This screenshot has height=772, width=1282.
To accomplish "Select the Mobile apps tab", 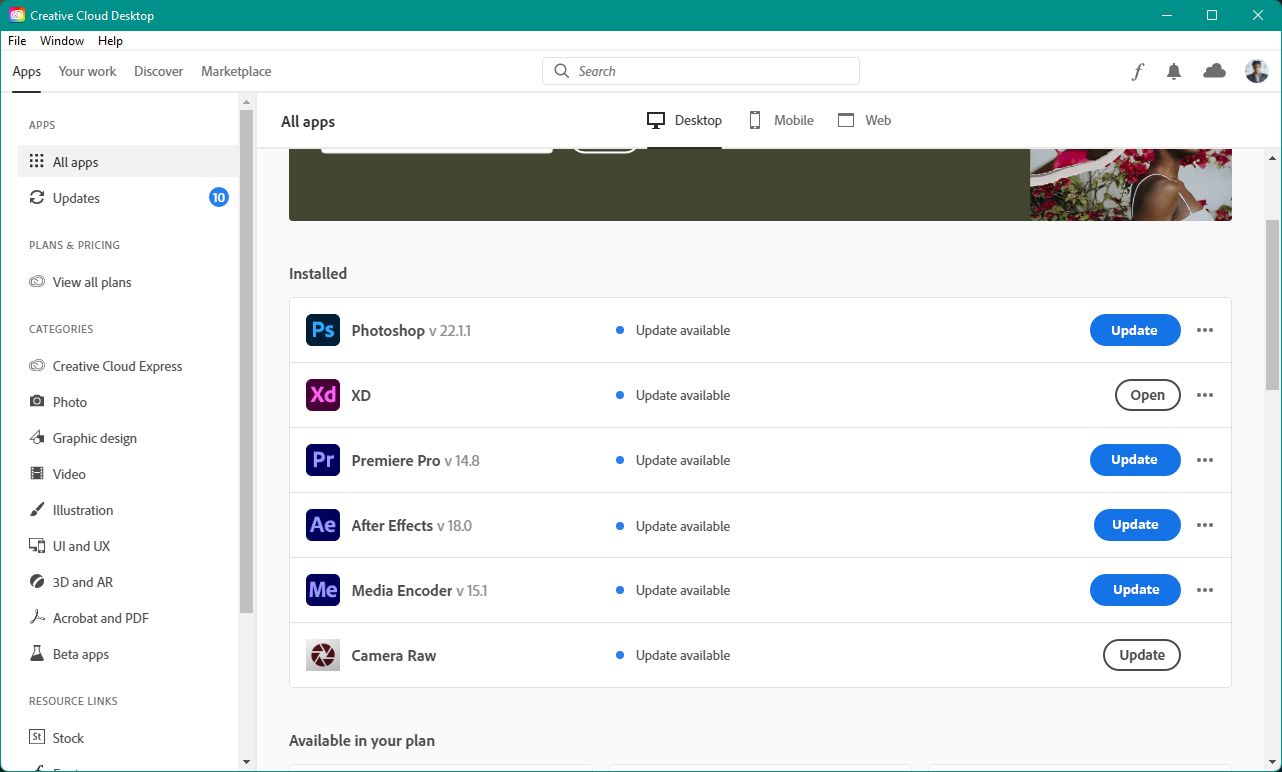I will pyautogui.click(x=781, y=120).
